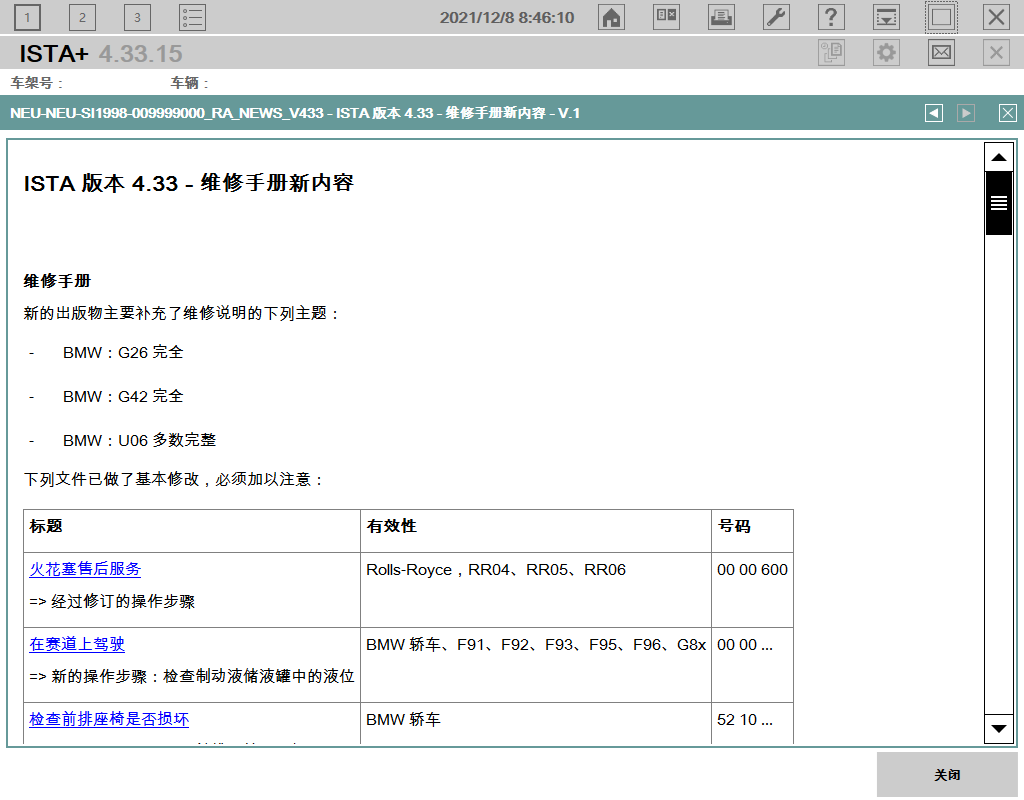Minimize ISTA with the dropdown window icon
This screenshot has width=1024, height=800.
point(886,18)
